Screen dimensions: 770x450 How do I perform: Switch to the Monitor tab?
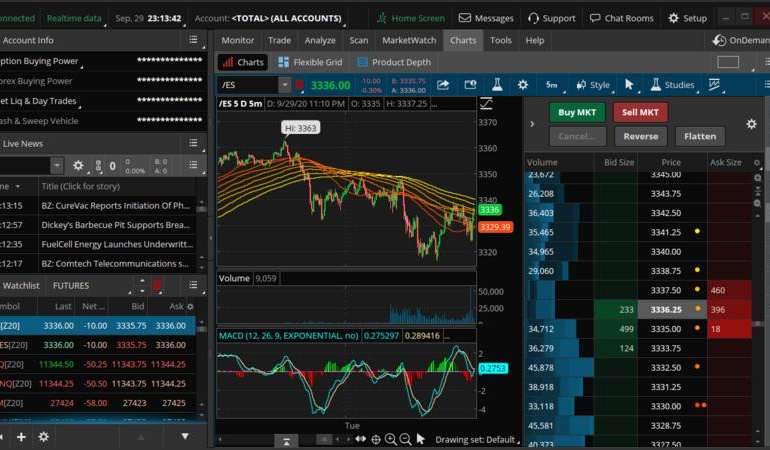point(238,40)
